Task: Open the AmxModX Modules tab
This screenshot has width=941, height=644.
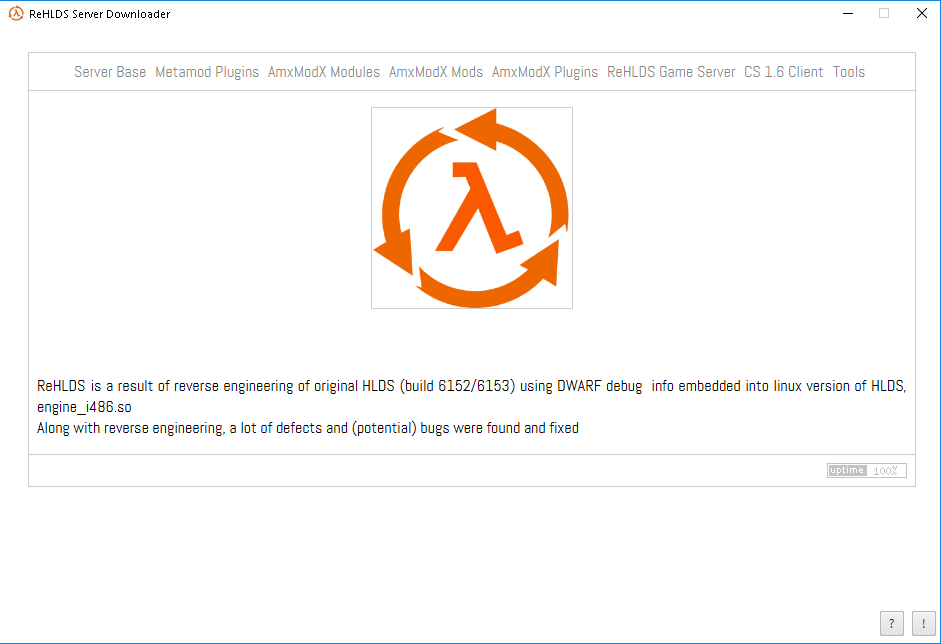Action: click(x=324, y=72)
